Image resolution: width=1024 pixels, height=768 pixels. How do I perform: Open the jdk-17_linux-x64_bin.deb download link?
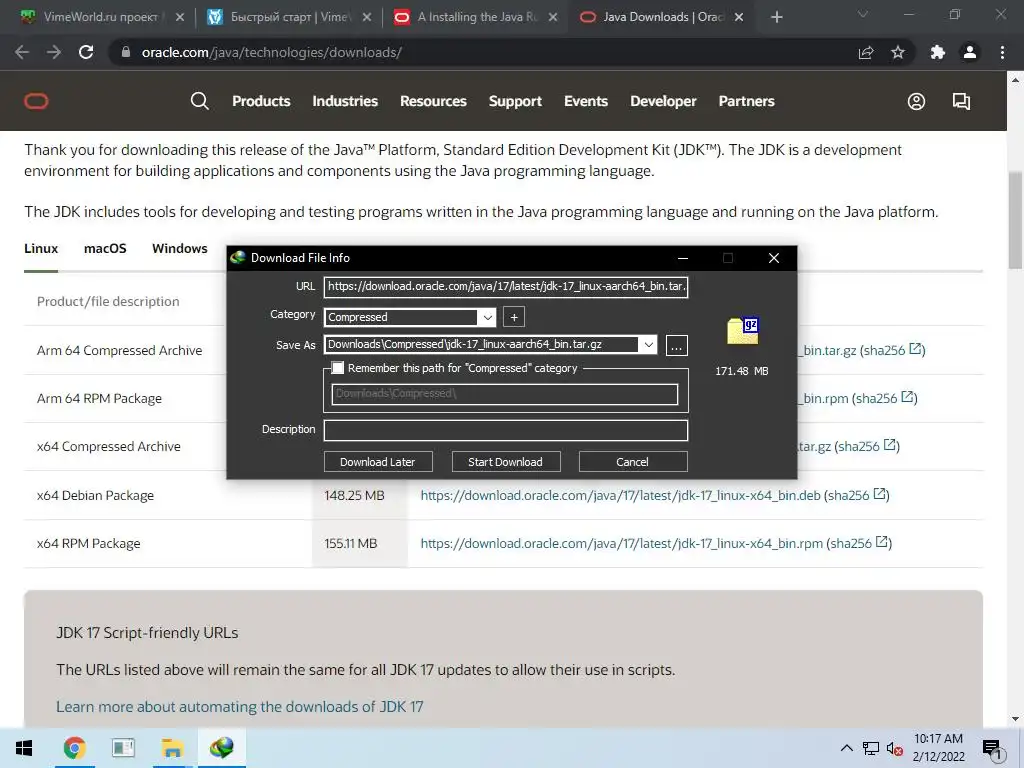point(620,495)
